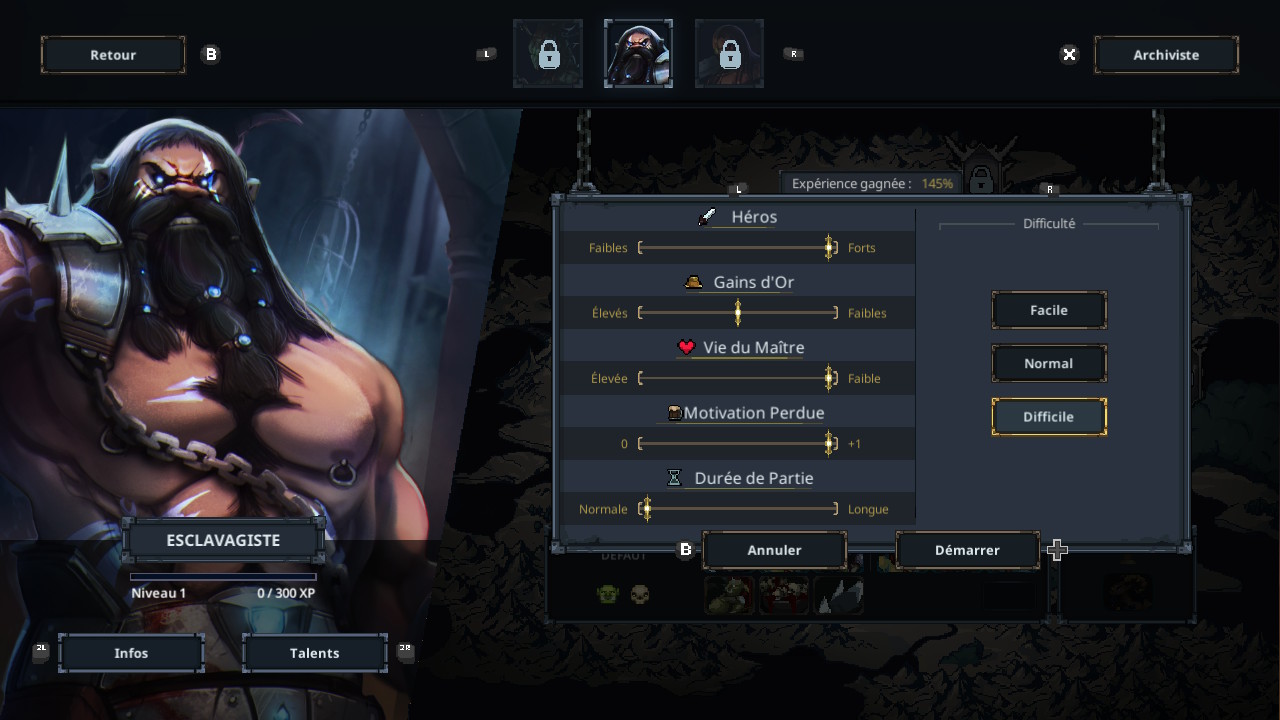Click the Durée de Partie slider handle
This screenshot has width=1280, height=720.
coord(647,509)
